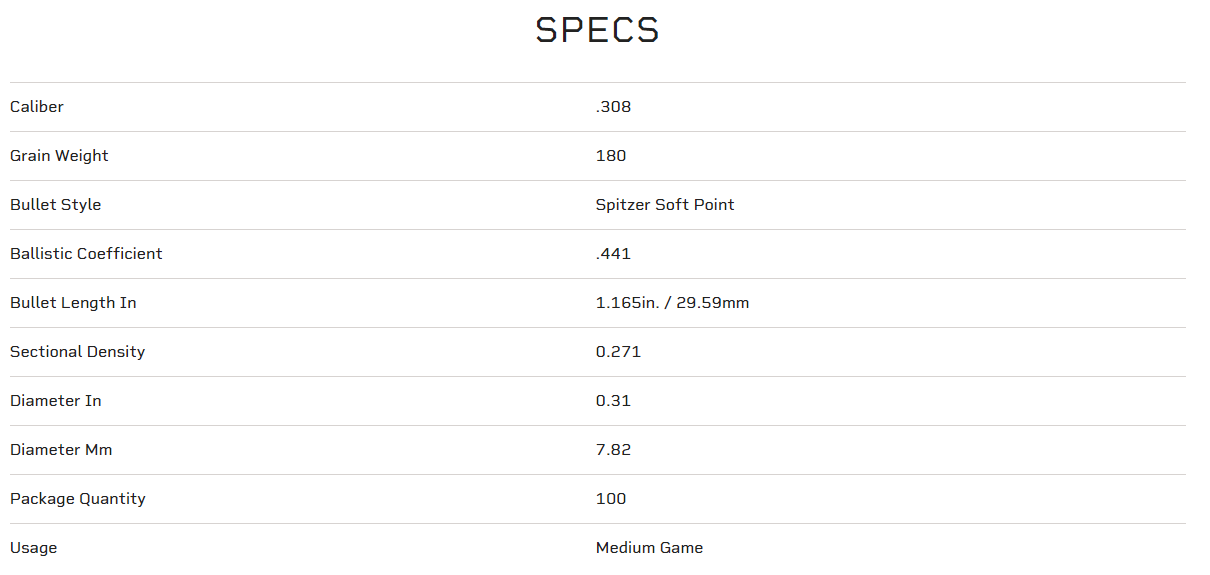
Task: Click the 180 grain weight value
Action: (611, 156)
